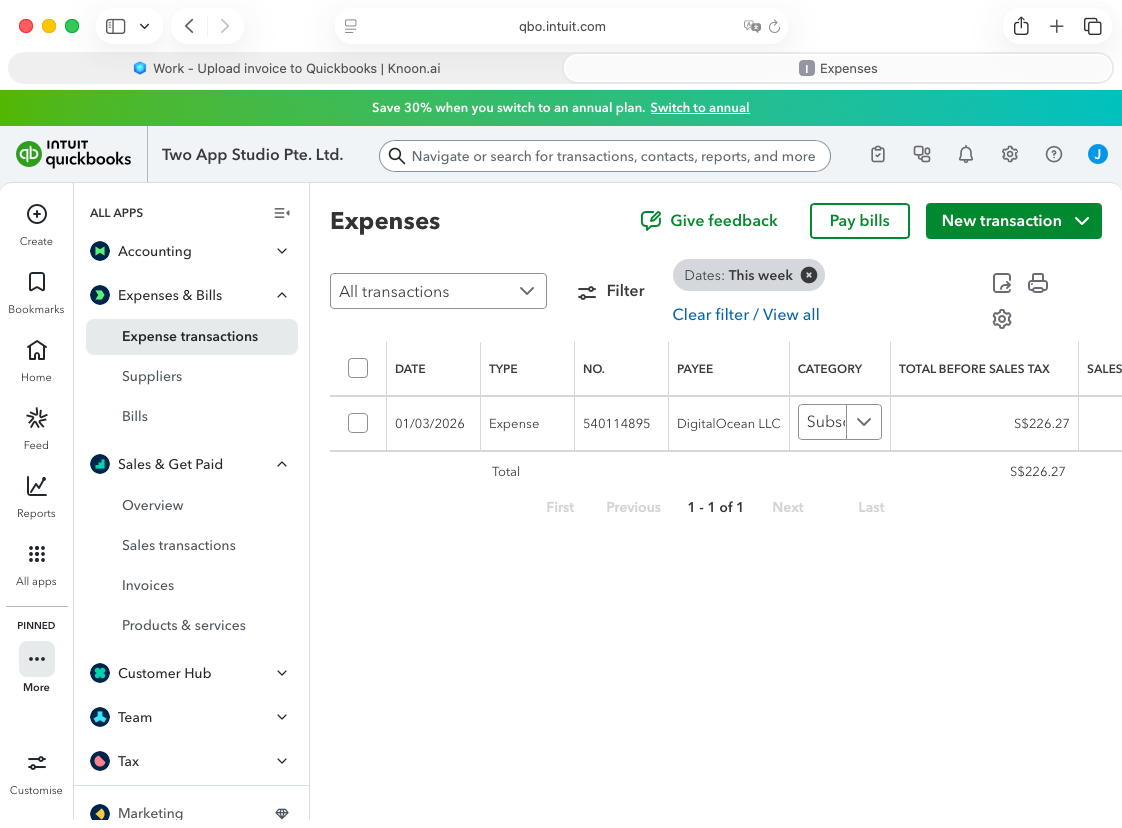Open QuickBooks notifications bell

[x=965, y=154]
